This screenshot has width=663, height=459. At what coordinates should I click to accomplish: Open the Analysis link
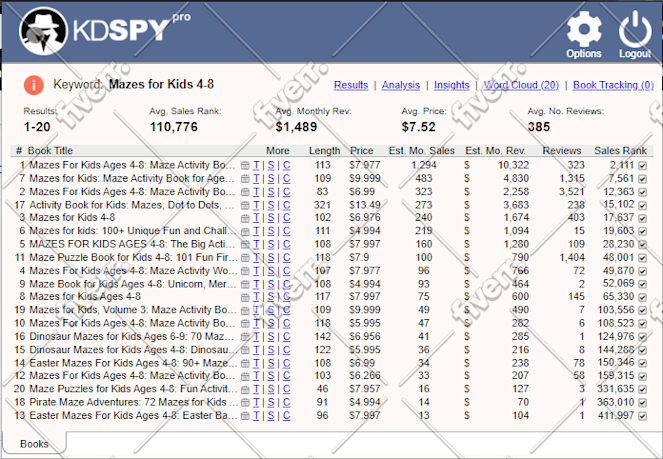pos(401,85)
